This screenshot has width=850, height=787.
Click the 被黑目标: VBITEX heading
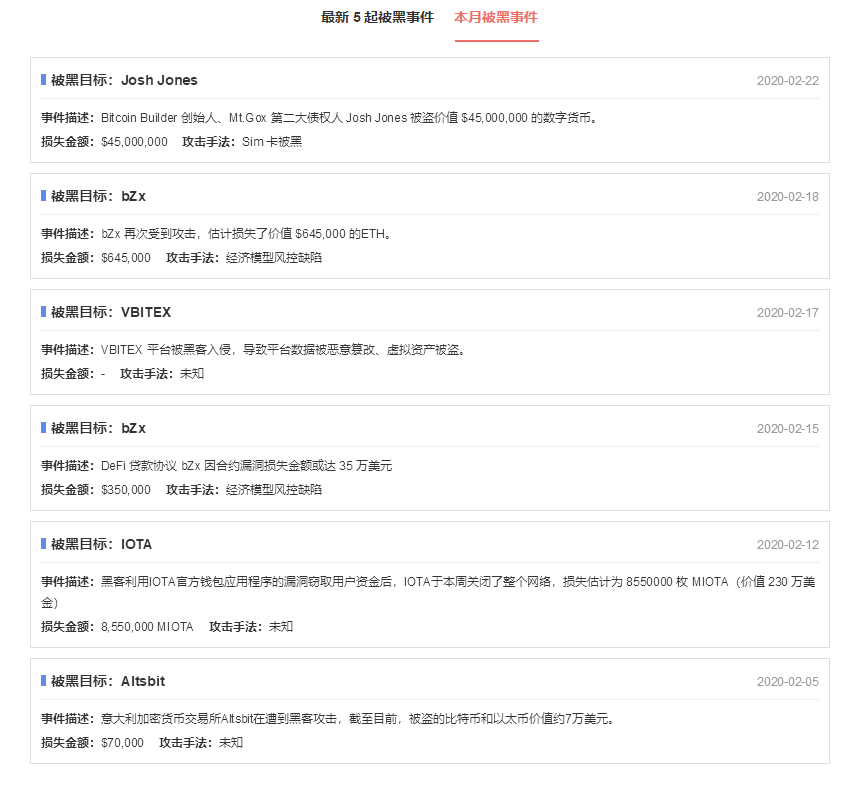[x=111, y=312]
